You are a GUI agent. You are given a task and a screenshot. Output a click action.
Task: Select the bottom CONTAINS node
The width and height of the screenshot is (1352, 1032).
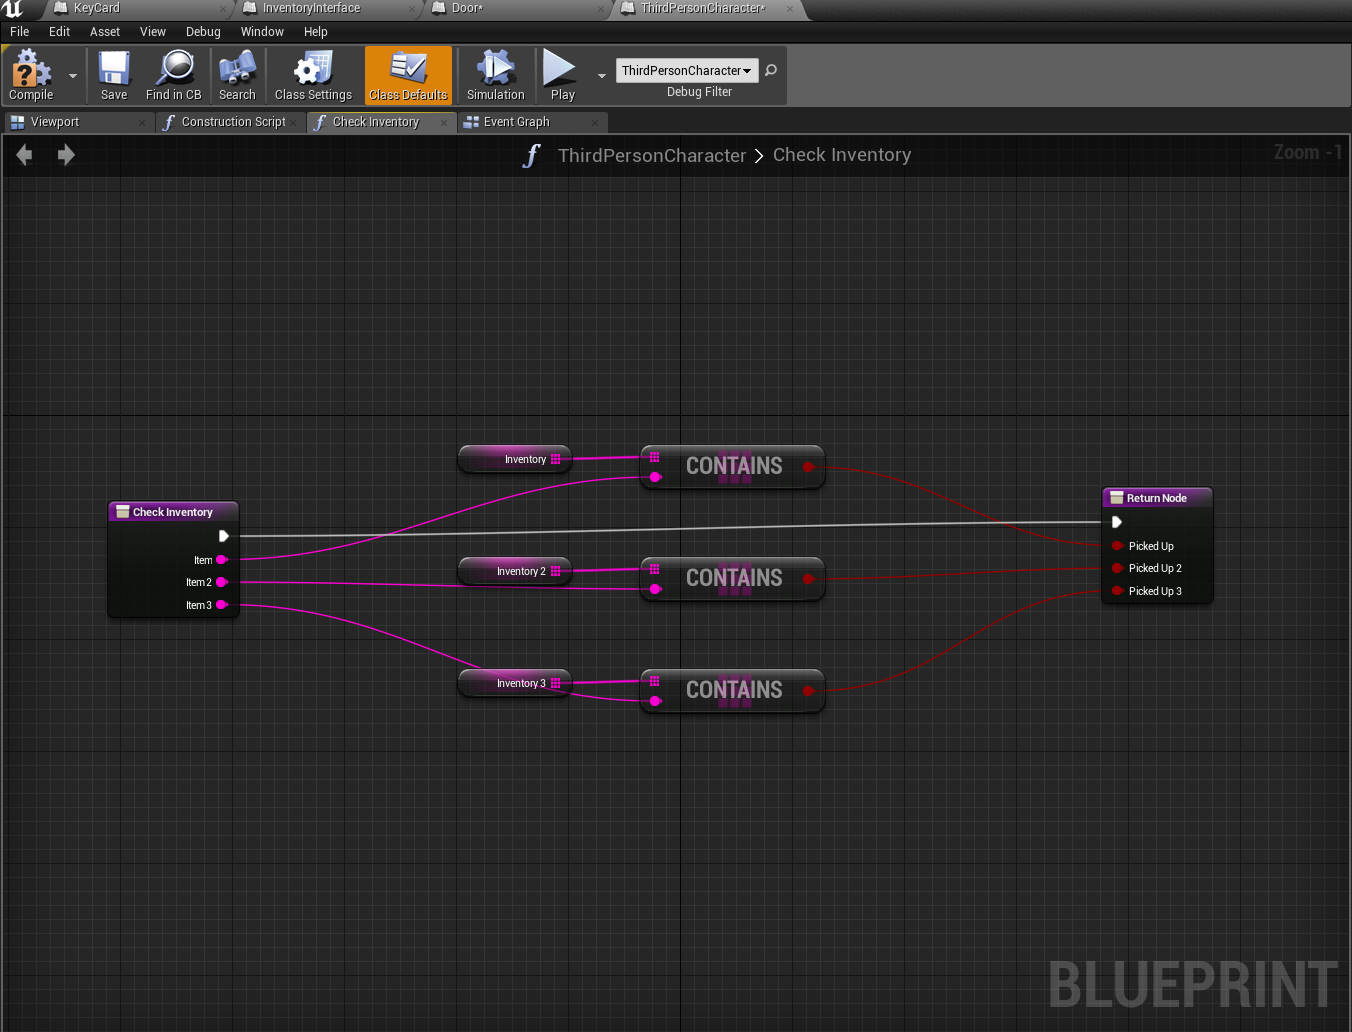[x=733, y=690]
